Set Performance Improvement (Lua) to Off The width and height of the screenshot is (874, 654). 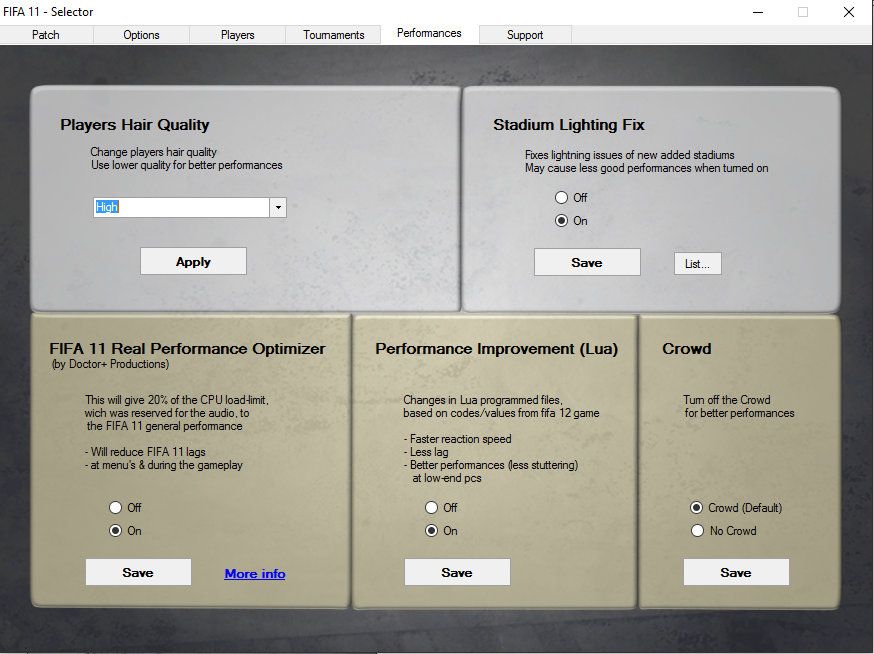[432, 508]
